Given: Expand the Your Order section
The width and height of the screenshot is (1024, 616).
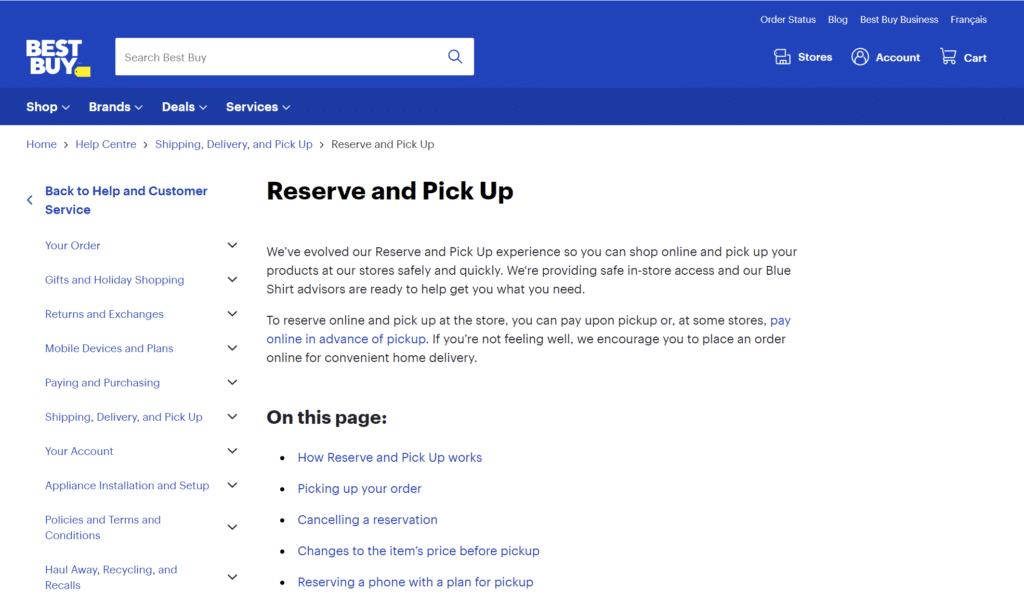Looking at the screenshot, I should coord(232,245).
